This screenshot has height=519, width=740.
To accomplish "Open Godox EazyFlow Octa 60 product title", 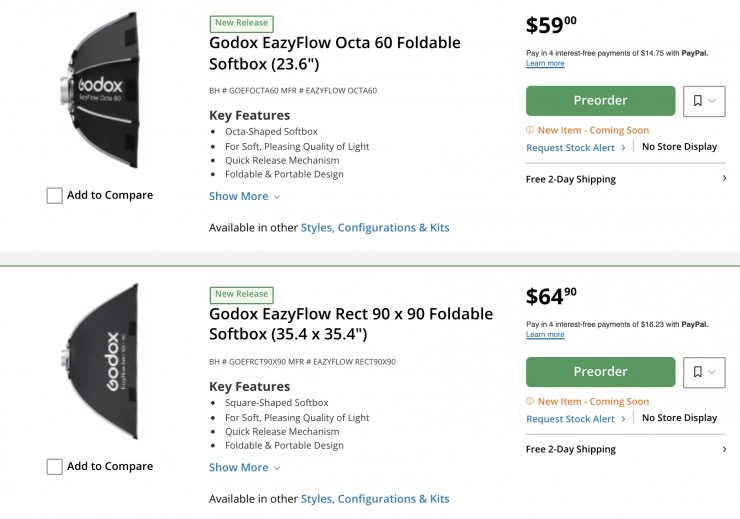I will click(334, 52).
